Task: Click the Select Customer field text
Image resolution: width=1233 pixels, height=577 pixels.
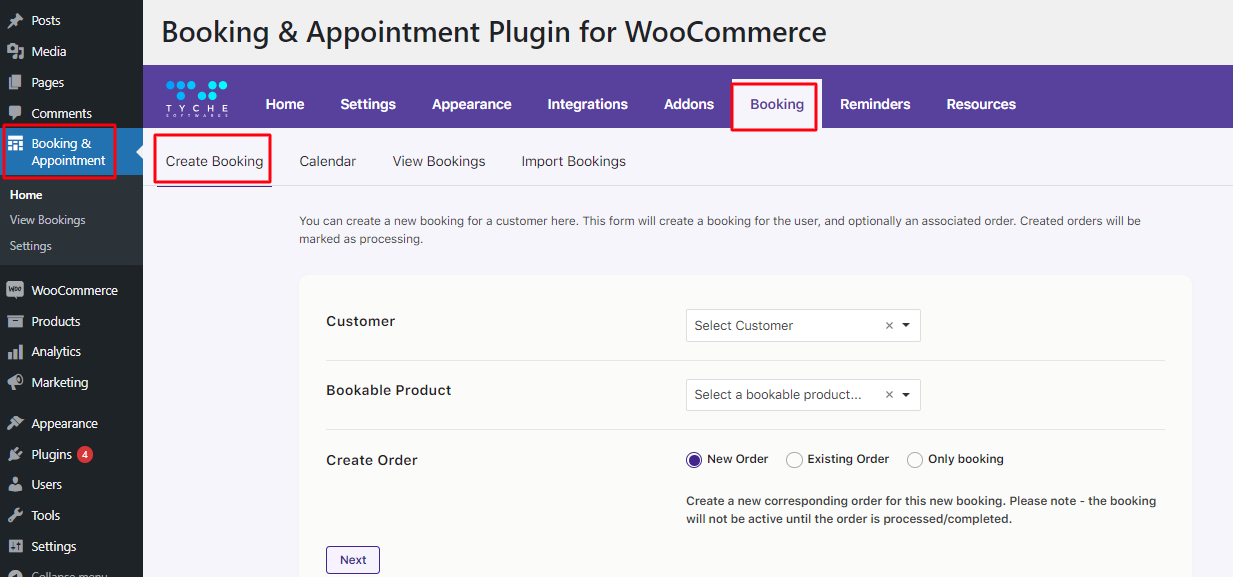Action: [x=744, y=326]
